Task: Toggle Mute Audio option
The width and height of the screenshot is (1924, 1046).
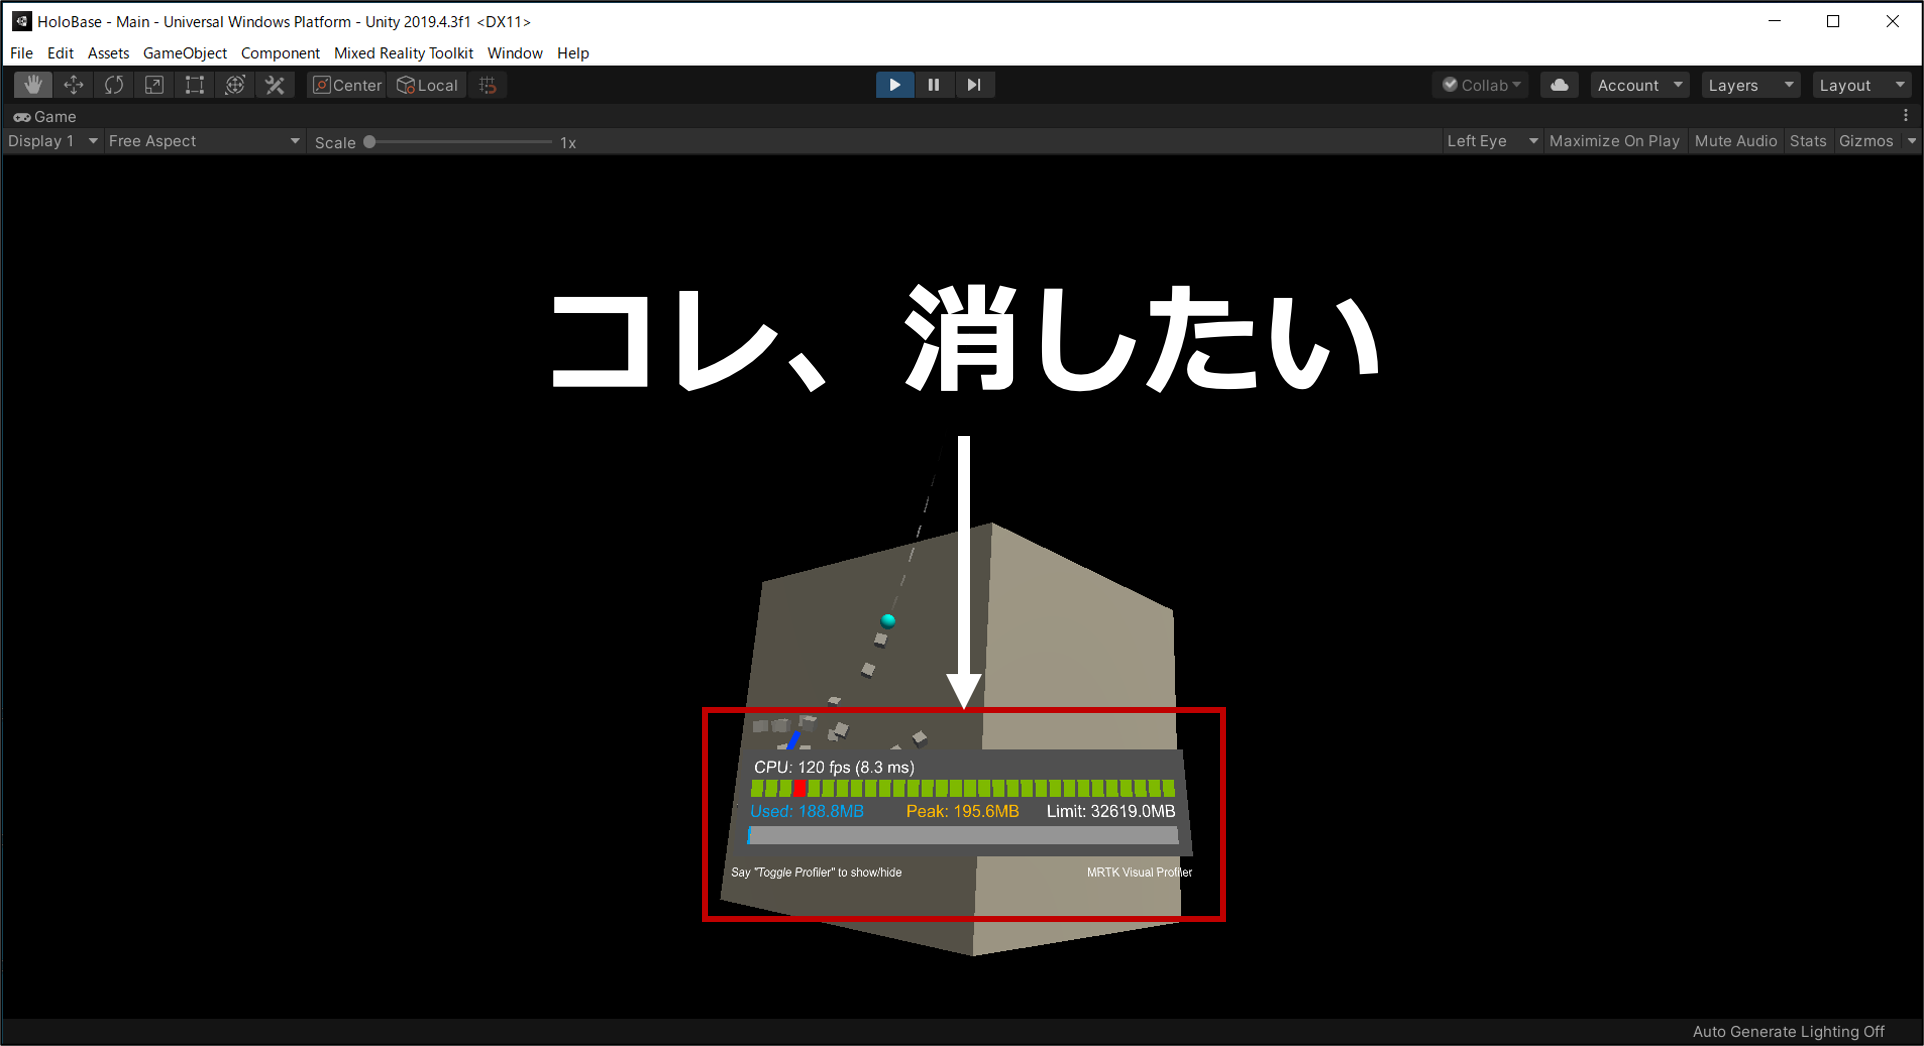Action: coord(1735,141)
